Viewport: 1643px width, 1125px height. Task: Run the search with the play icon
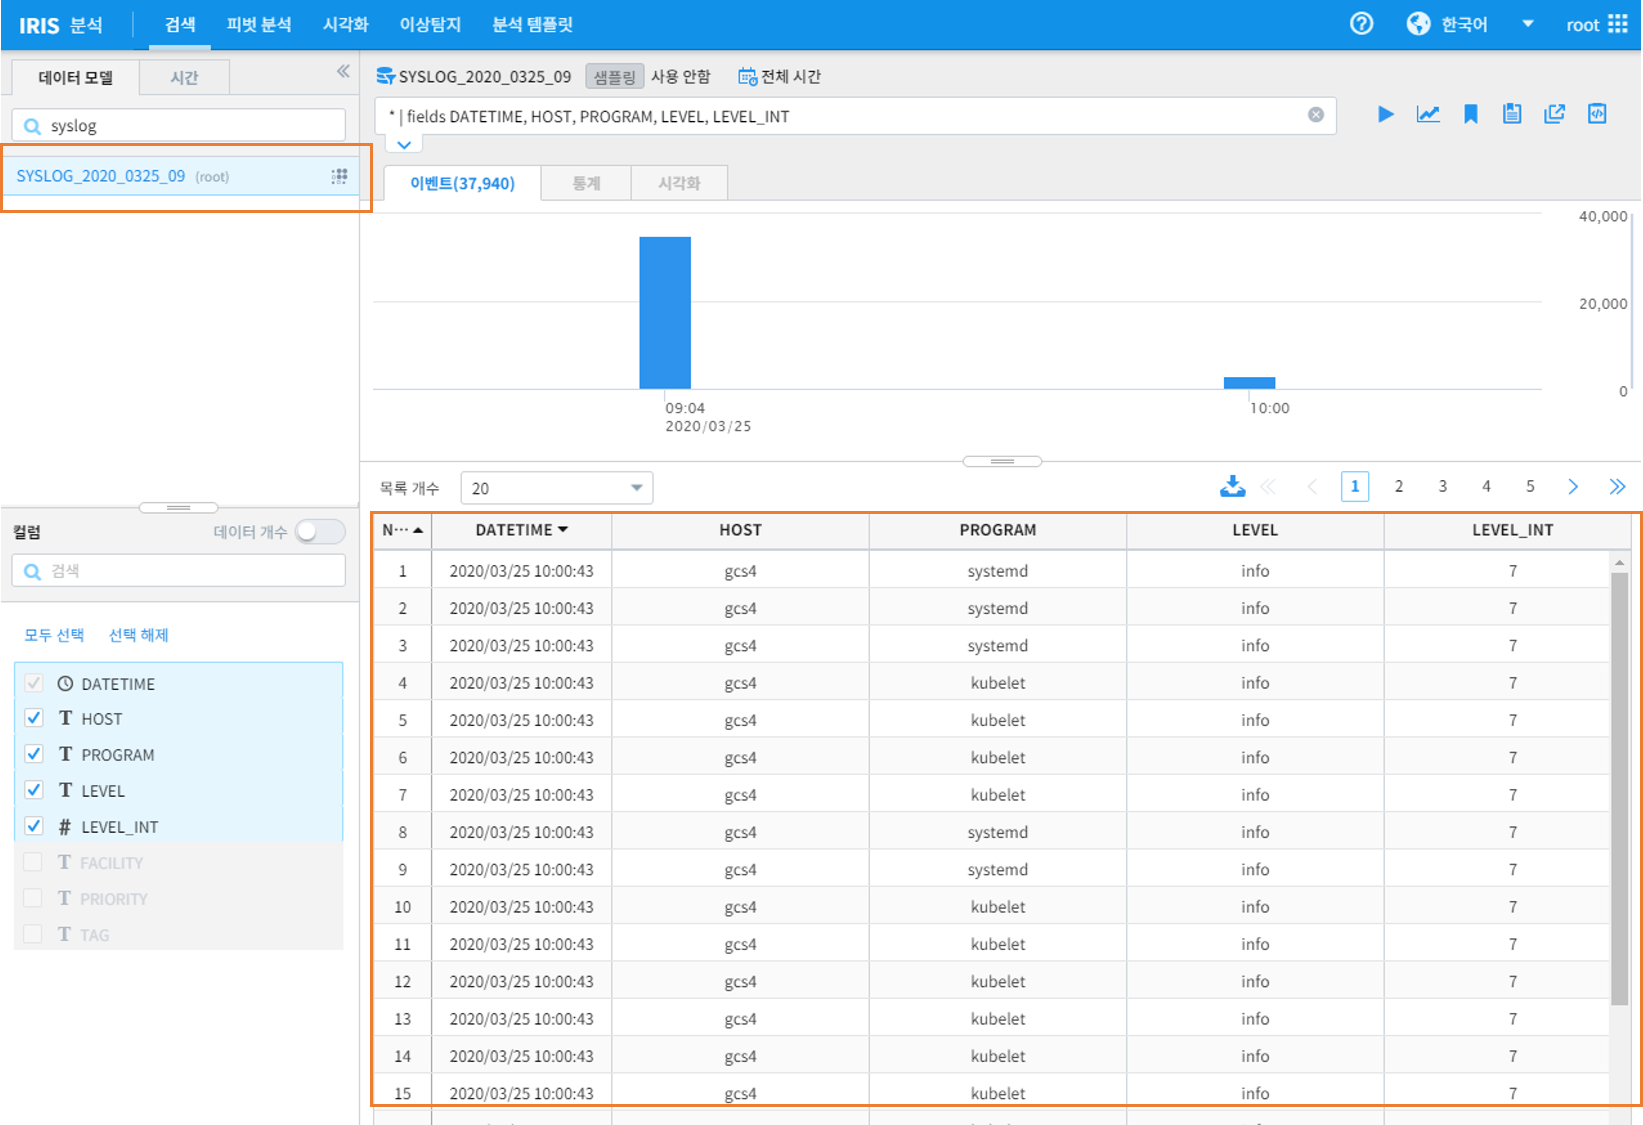coord(1385,115)
